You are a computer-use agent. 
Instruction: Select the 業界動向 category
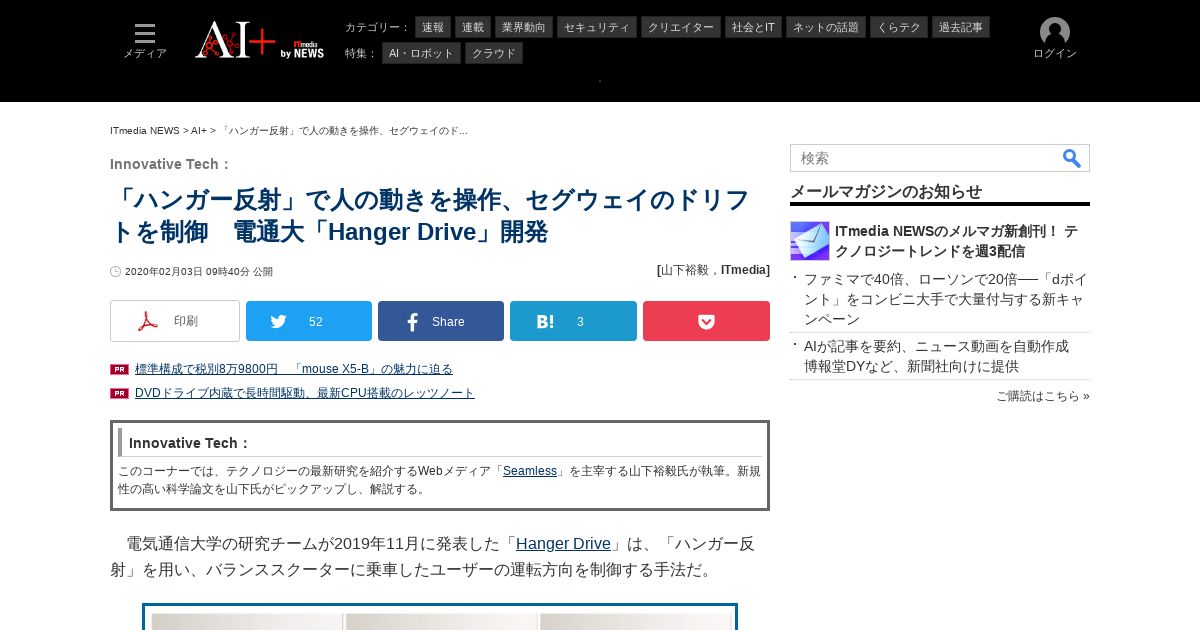click(524, 27)
